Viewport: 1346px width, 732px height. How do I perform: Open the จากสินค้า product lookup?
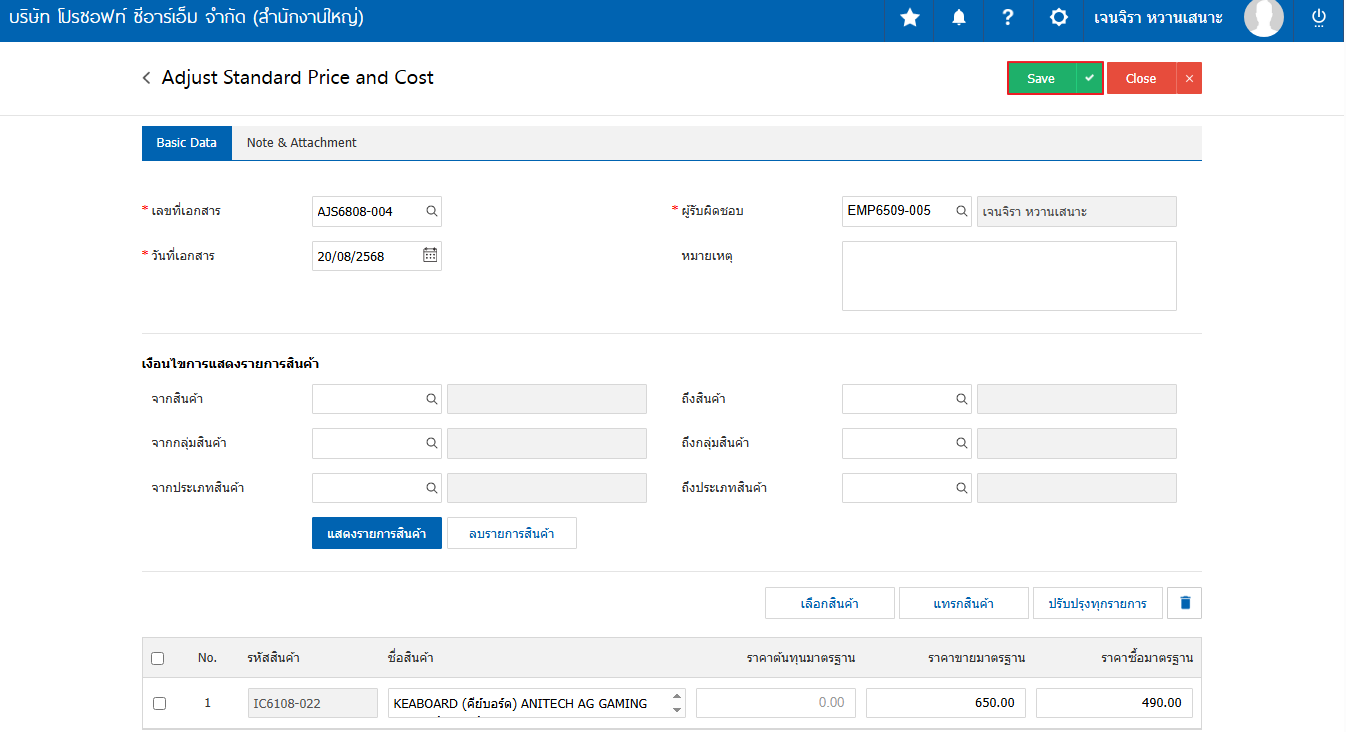(431, 399)
